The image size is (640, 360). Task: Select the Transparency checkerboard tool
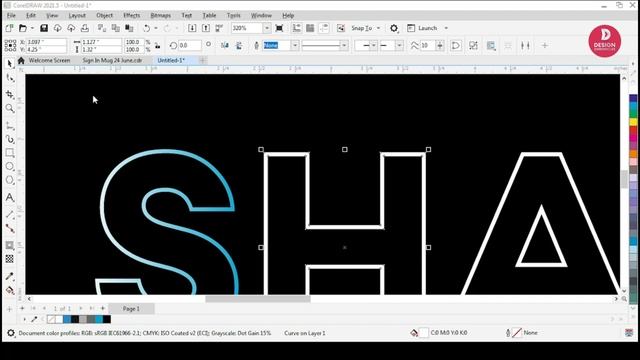10,259
